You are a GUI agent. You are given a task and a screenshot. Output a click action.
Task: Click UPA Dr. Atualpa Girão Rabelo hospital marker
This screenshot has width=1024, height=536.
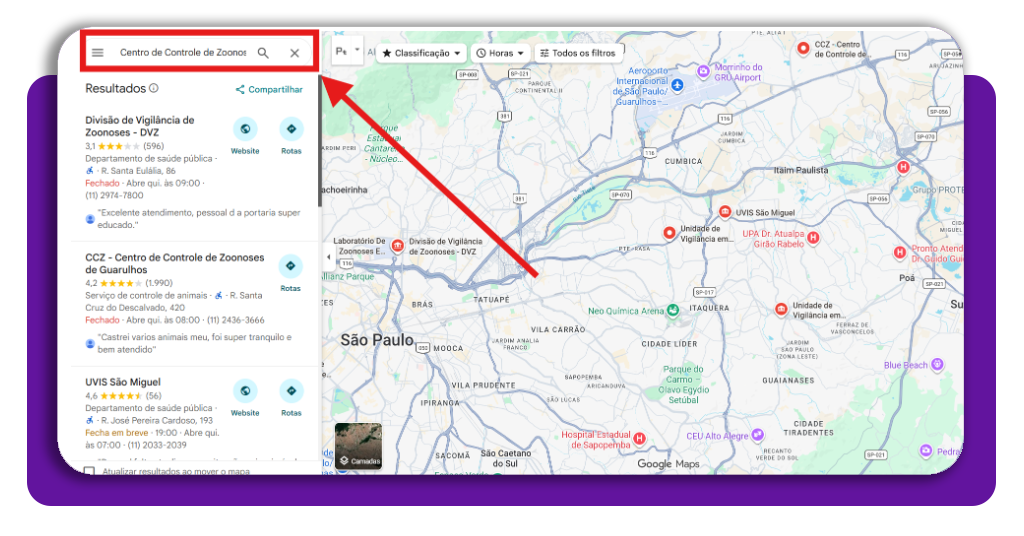click(x=813, y=238)
